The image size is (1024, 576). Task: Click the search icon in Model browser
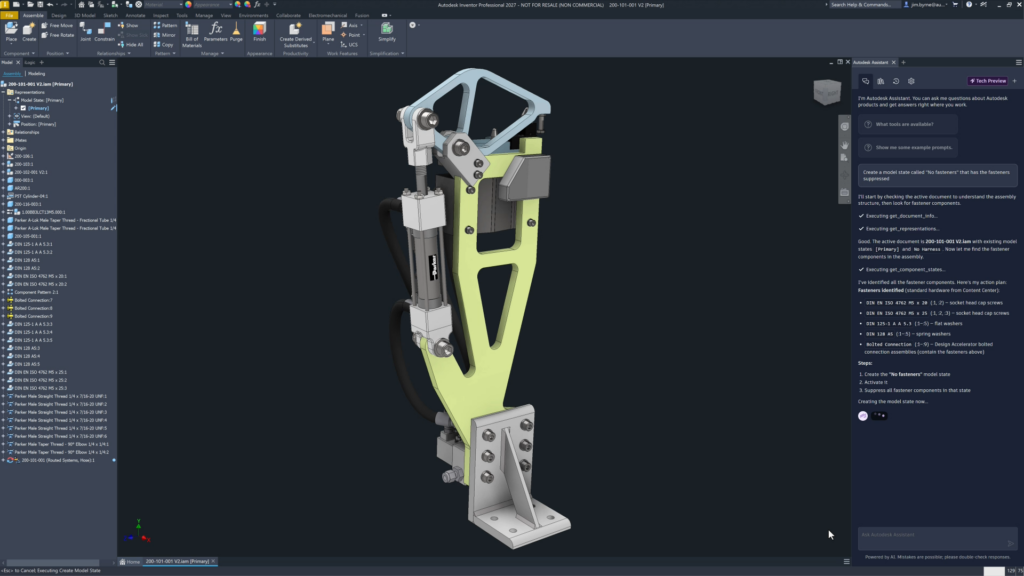click(x=102, y=63)
